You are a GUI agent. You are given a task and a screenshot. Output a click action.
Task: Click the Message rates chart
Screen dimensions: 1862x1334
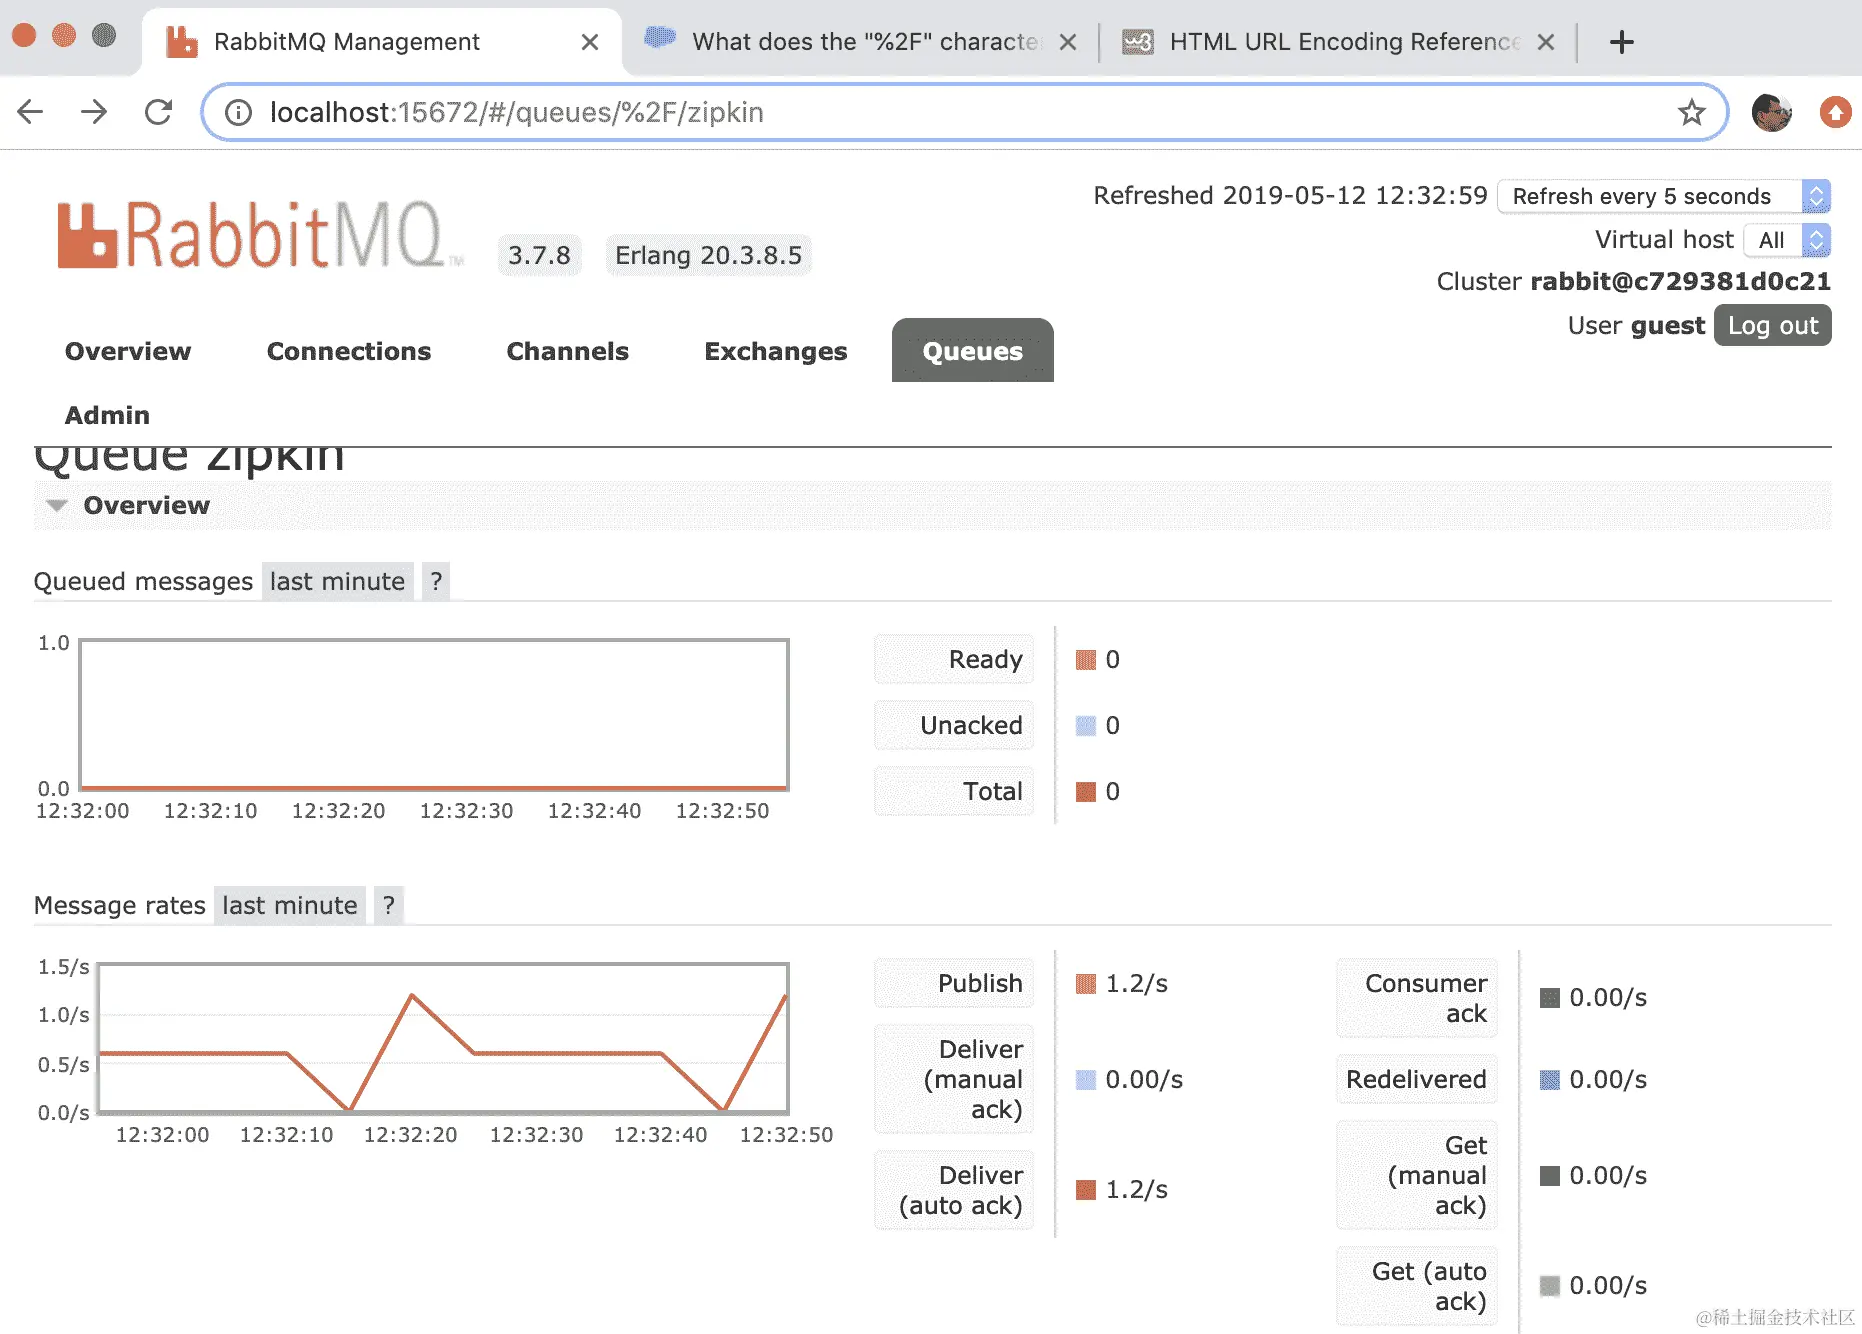(x=444, y=1038)
